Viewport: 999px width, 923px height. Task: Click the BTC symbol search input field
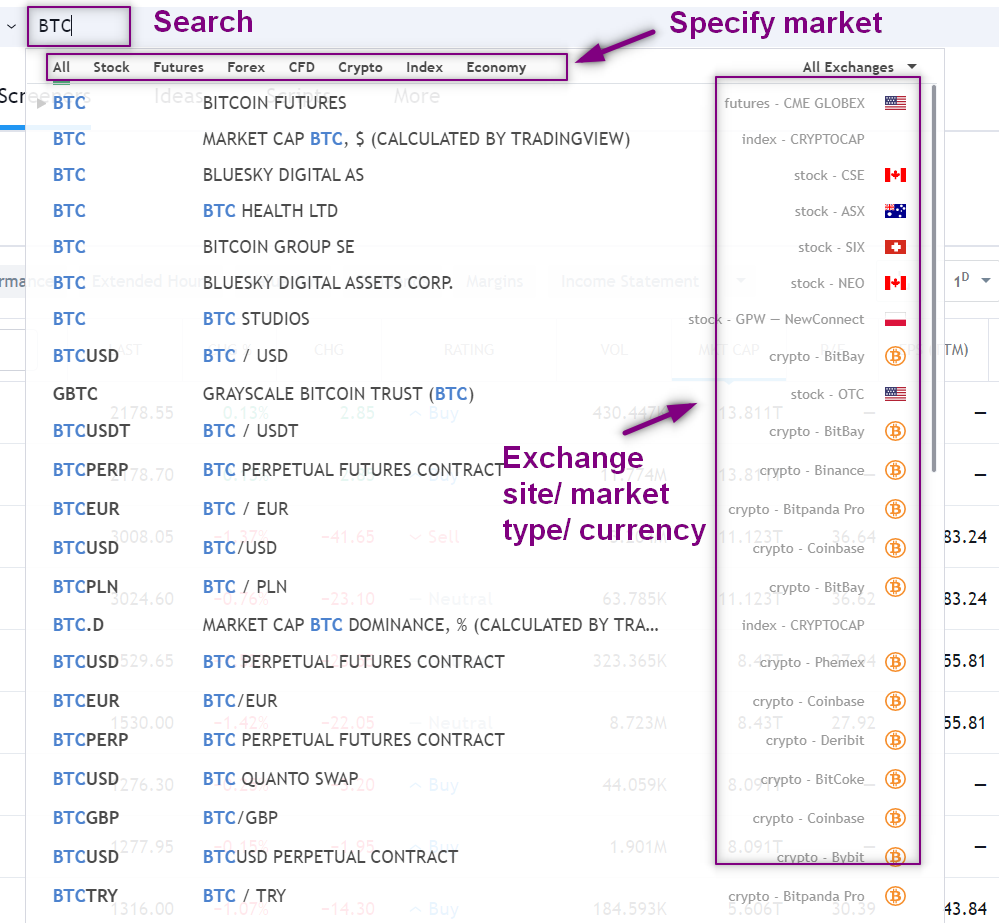79,26
